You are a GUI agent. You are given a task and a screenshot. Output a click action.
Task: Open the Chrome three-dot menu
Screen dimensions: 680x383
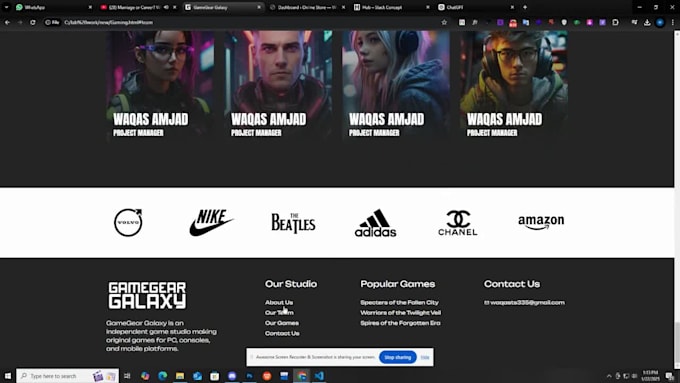(673, 22)
